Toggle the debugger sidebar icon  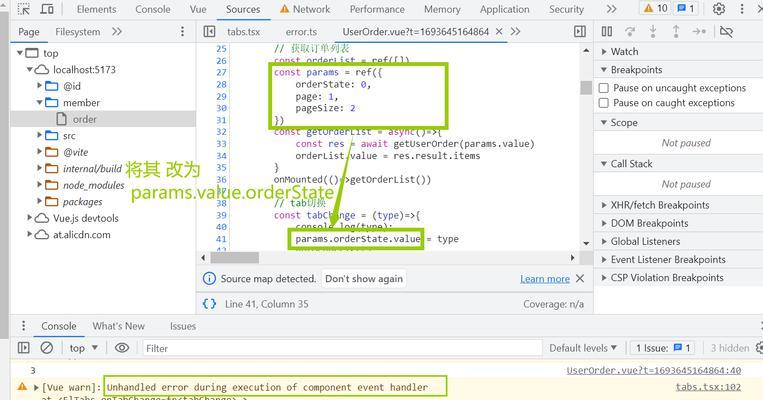tap(580, 32)
